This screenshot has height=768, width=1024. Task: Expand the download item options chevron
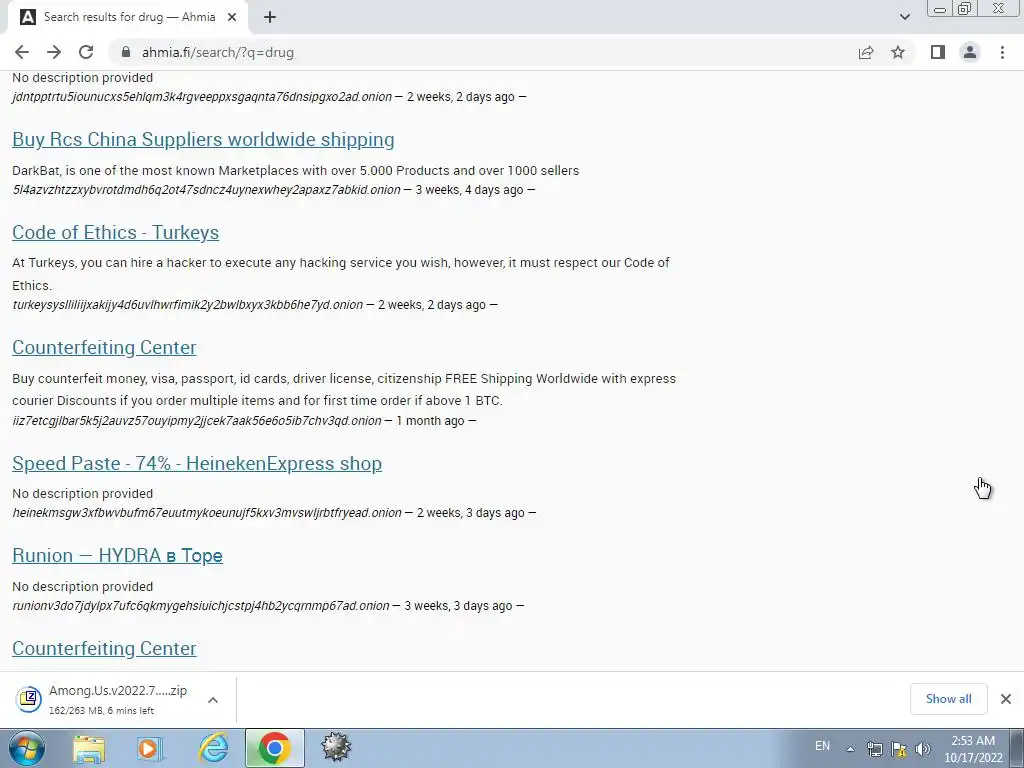click(x=213, y=699)
